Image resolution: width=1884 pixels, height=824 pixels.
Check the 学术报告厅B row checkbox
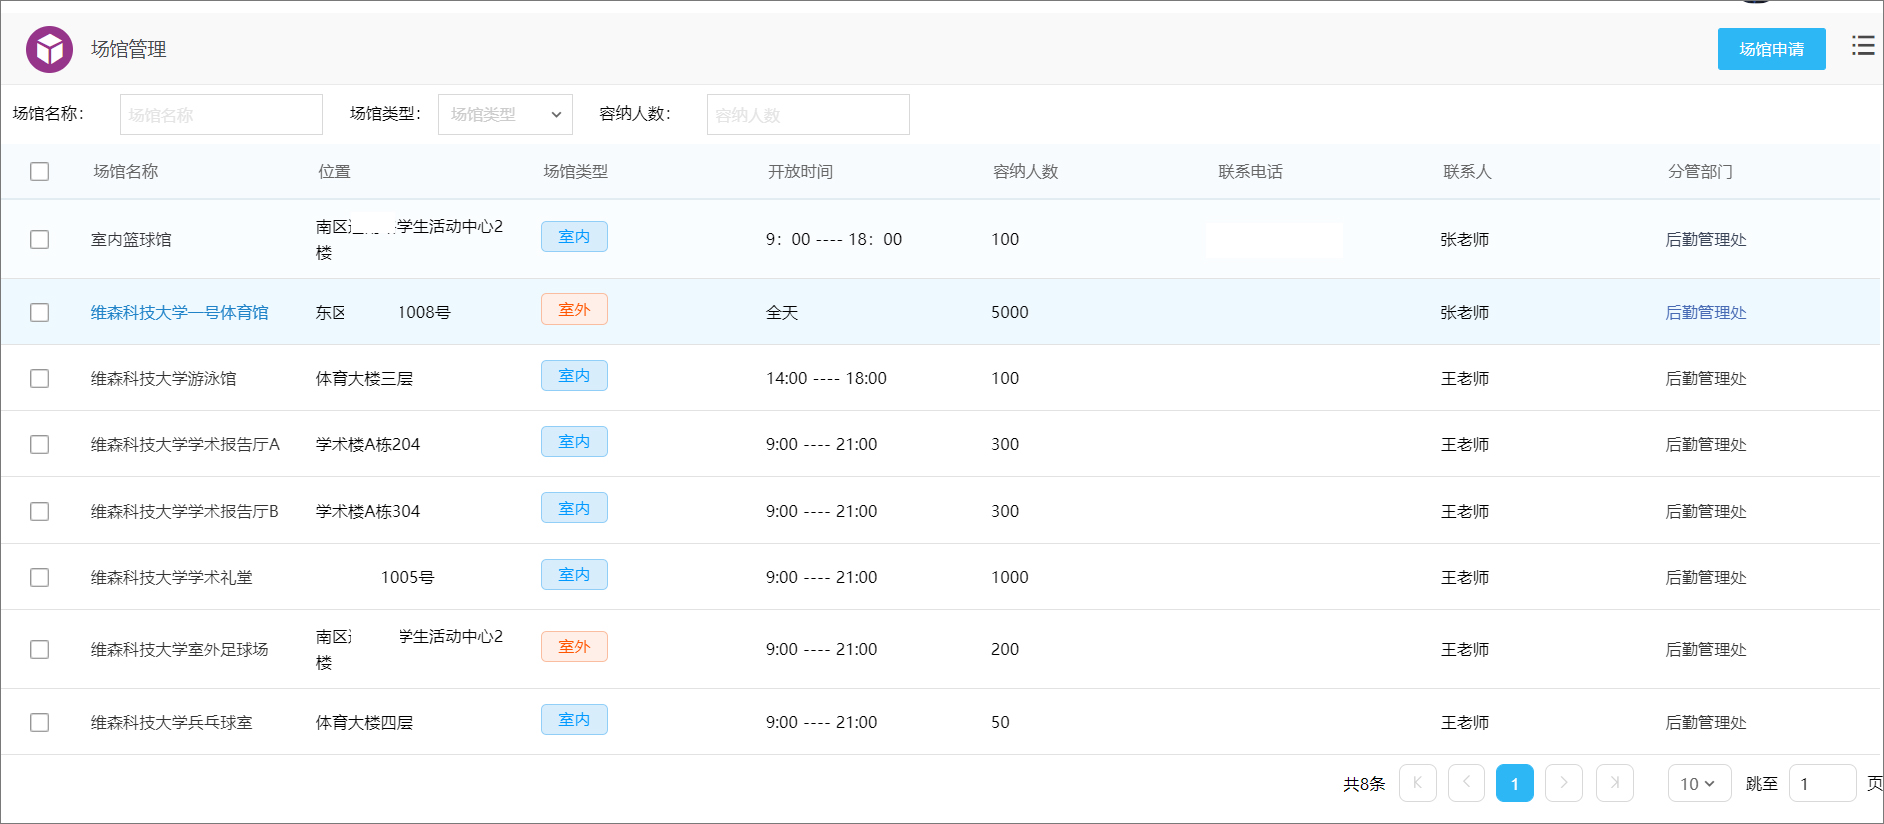point(39,511)
